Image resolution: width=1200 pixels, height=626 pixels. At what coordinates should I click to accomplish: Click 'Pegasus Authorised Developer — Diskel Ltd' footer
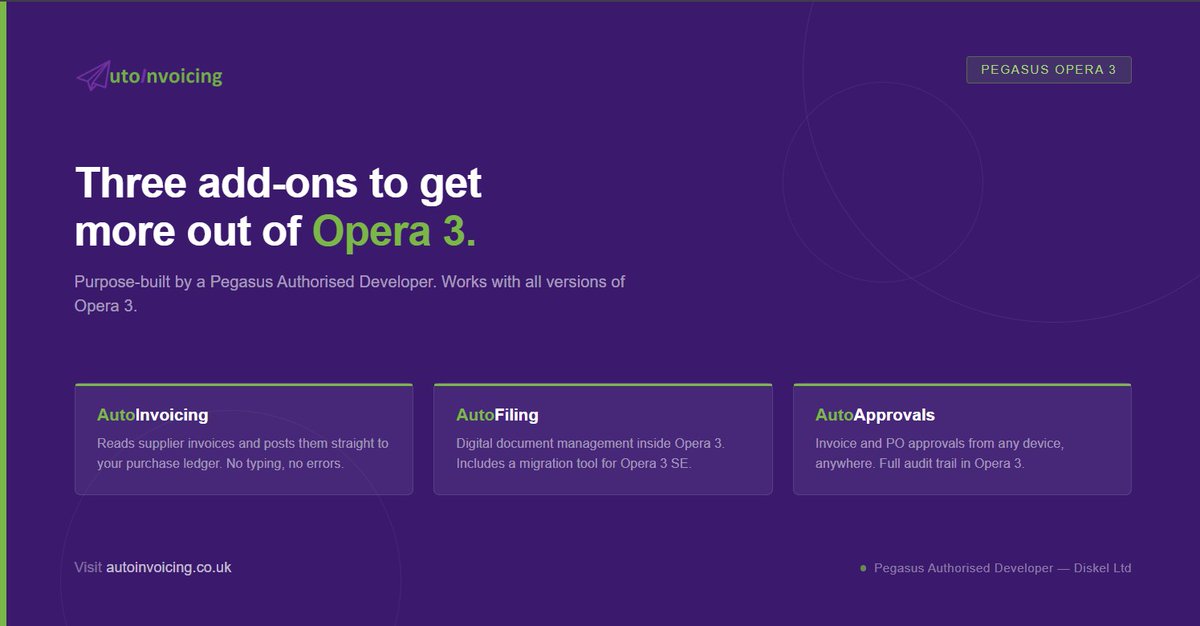pyautogui.click(x=1002, y=568)
